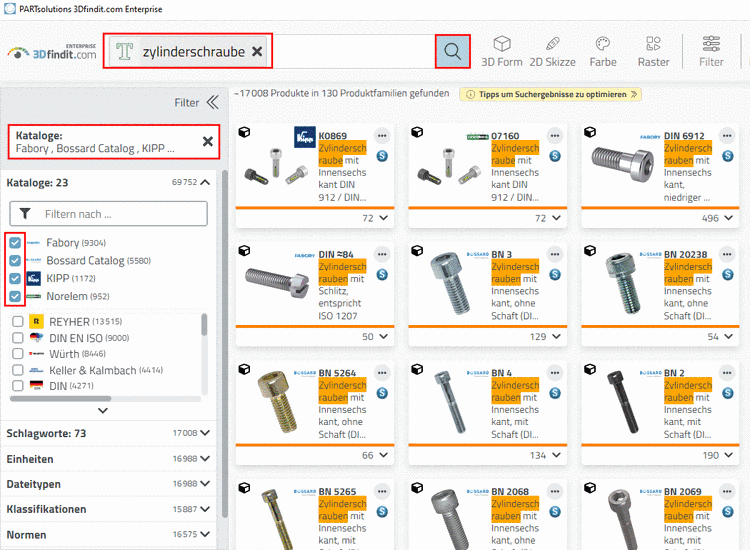The image size is (750, 550).
Task: Check the Keller & Kalmbach checkbox
Action: [x=18, y=370]
